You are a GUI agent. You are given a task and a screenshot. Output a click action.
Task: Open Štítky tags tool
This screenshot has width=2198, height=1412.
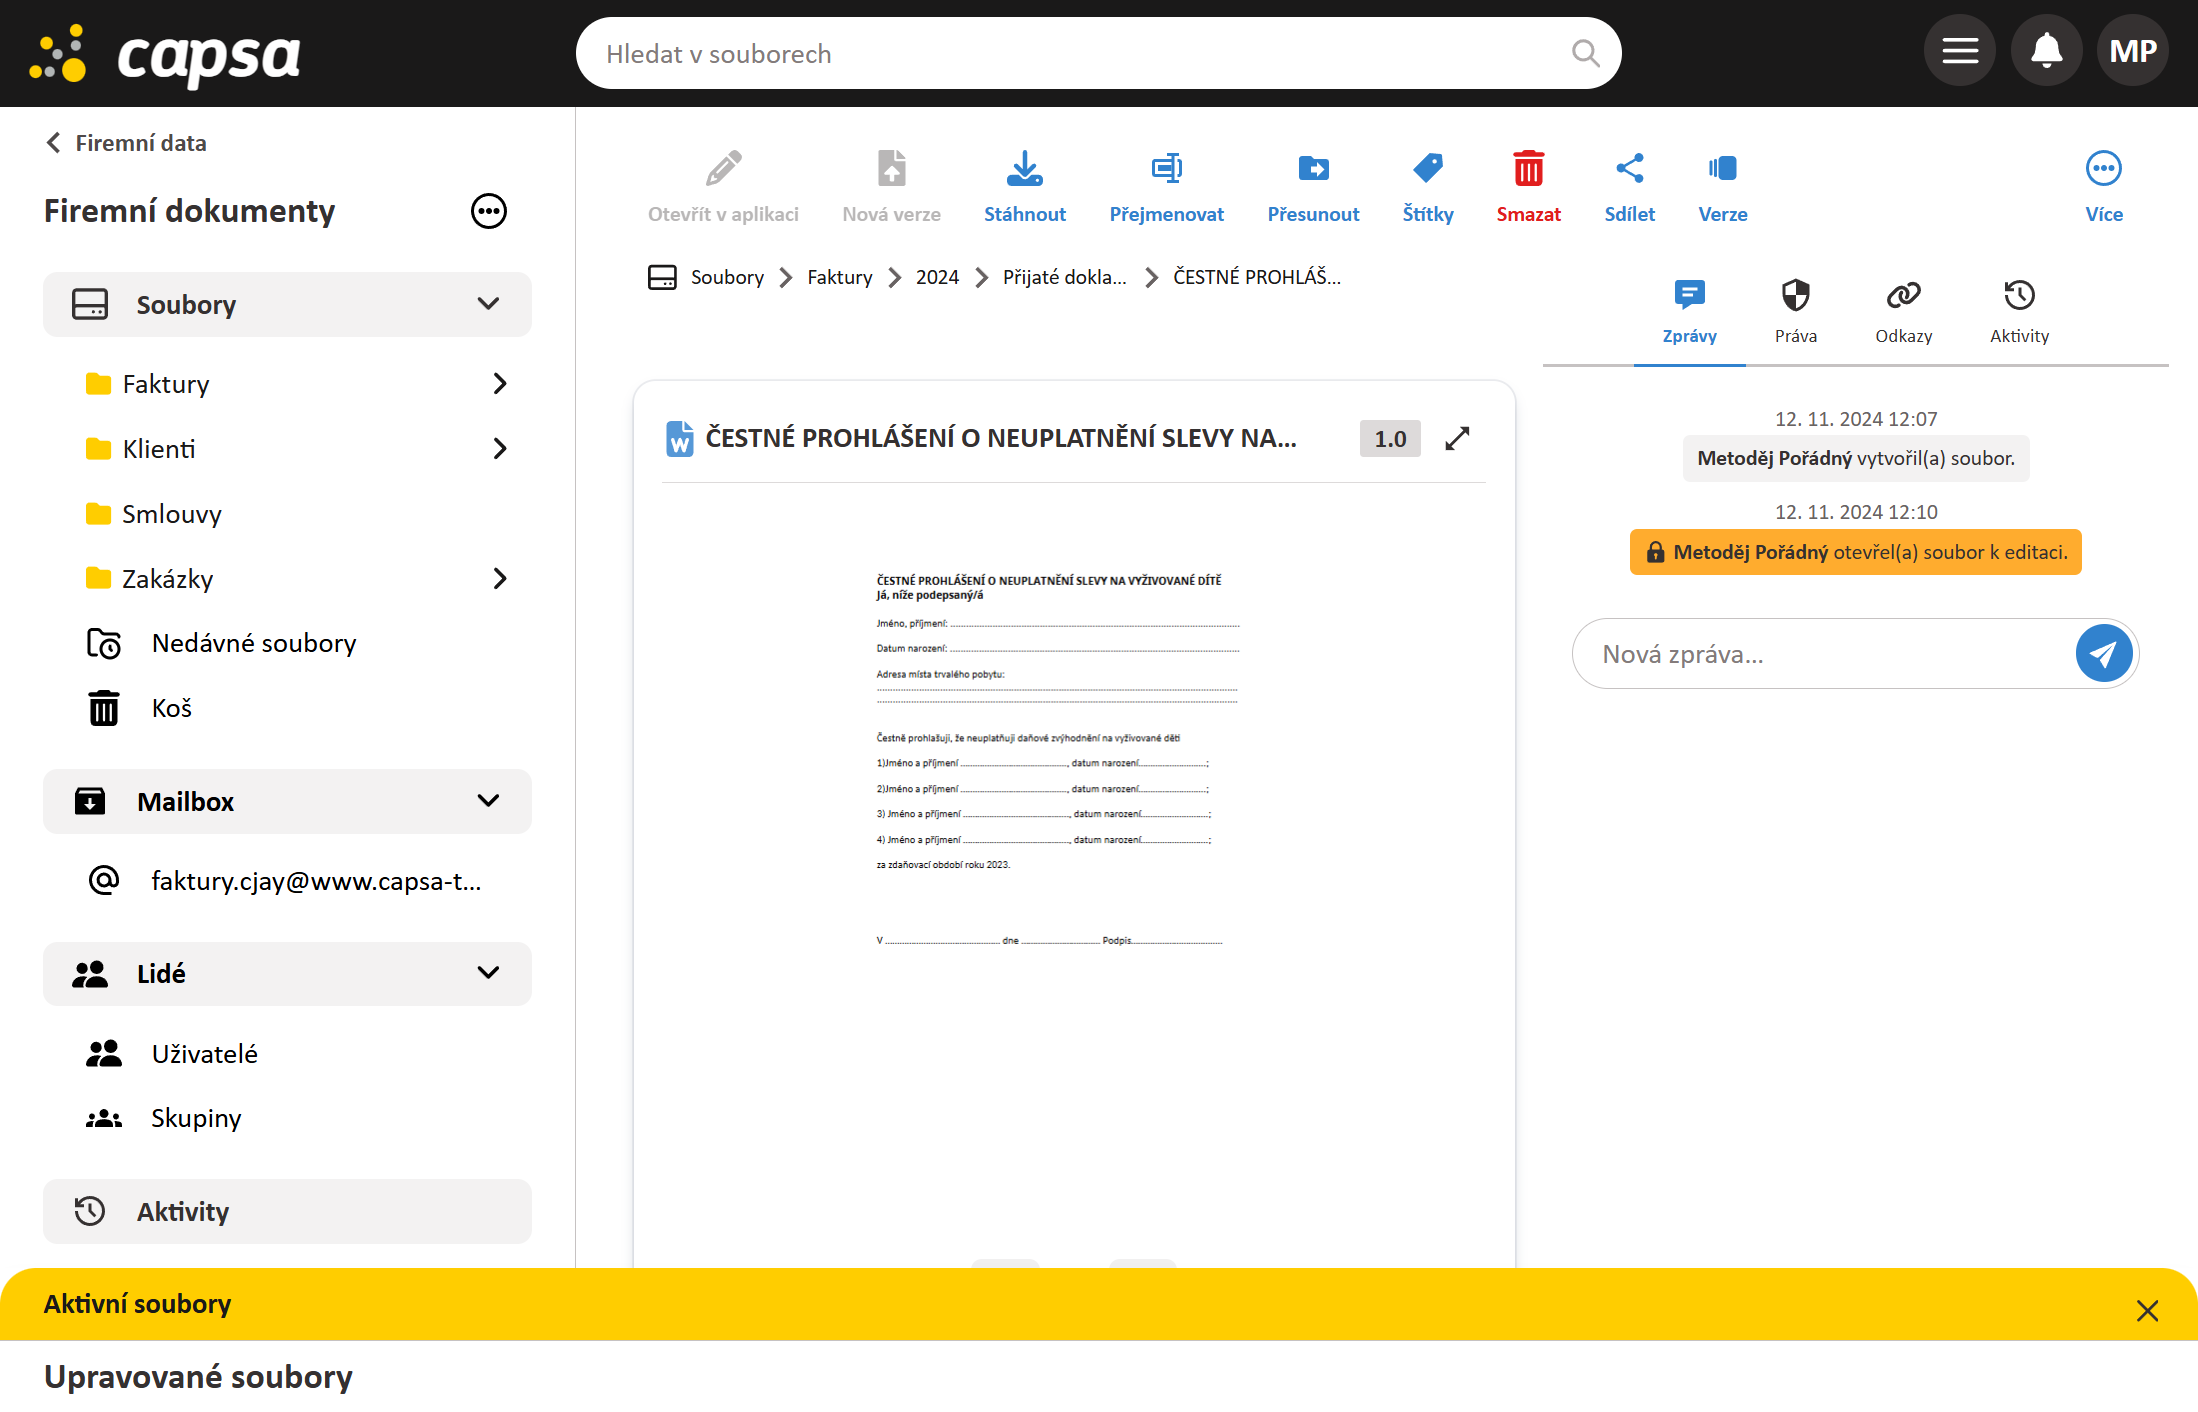tap(1427, 170)
